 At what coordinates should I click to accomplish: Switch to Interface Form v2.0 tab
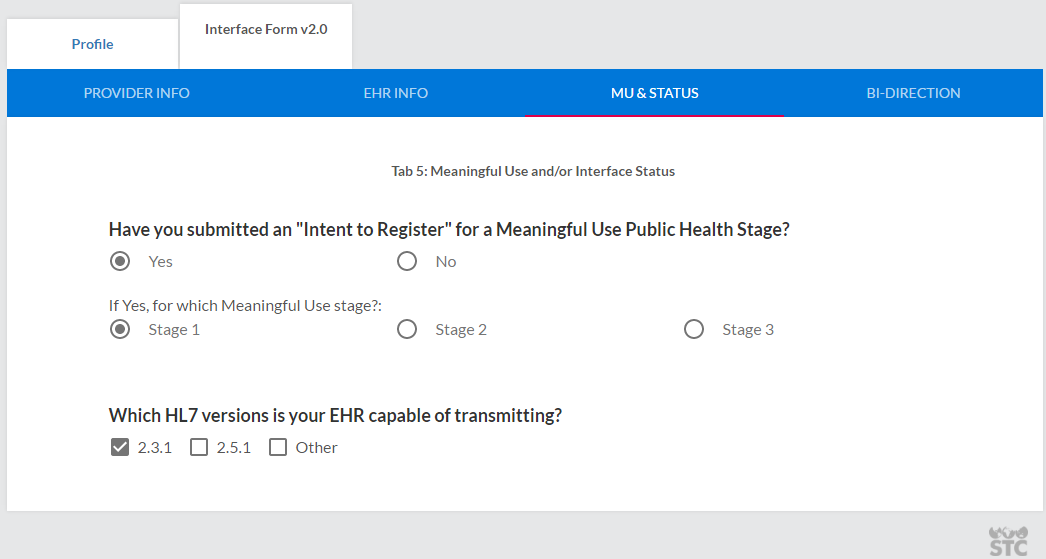(266, 30)
